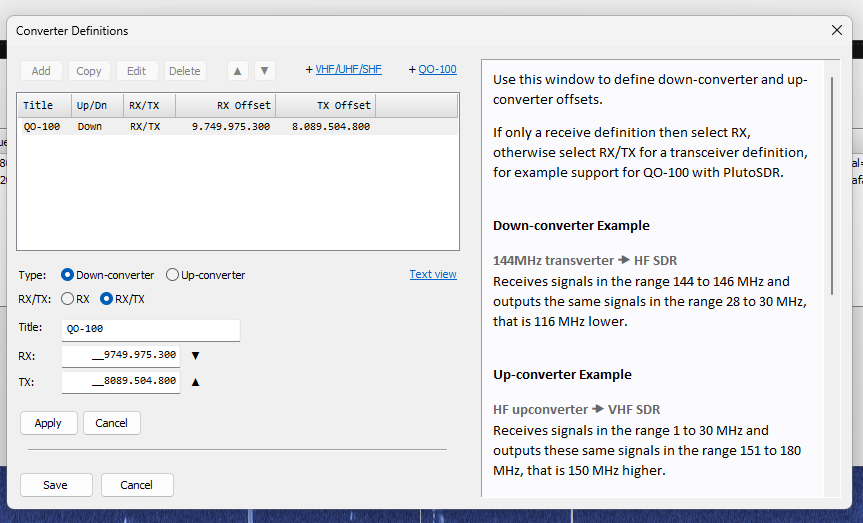Click the down arrow beside RX offset
863x523 pixels.
pyautogui.click(x=195, y=356)
